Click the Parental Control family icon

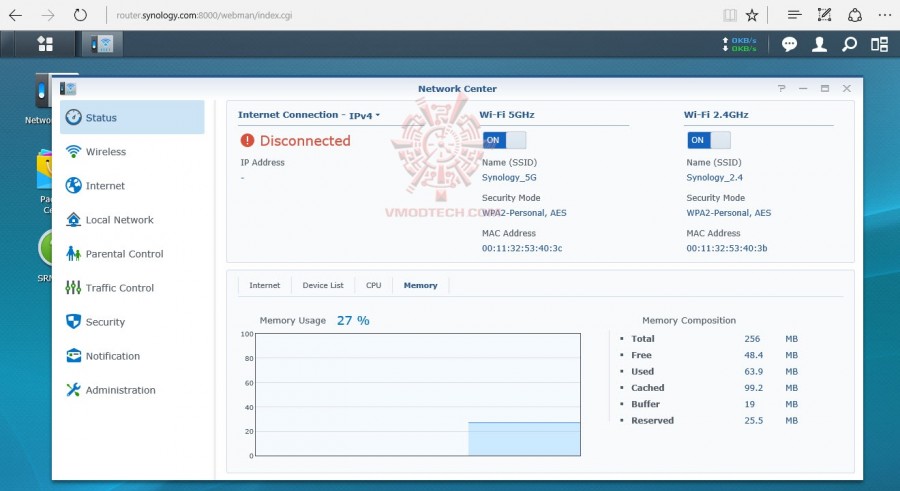[x=73, y=253]
